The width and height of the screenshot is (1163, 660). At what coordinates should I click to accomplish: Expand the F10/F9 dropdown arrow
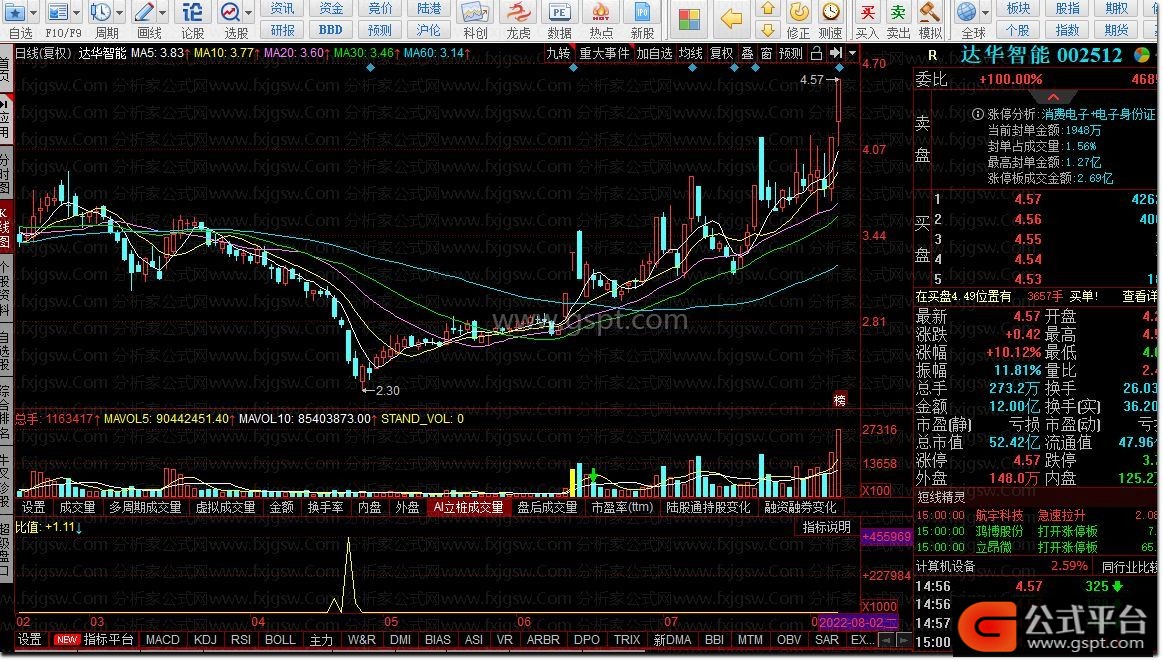[x=76, y=13]
